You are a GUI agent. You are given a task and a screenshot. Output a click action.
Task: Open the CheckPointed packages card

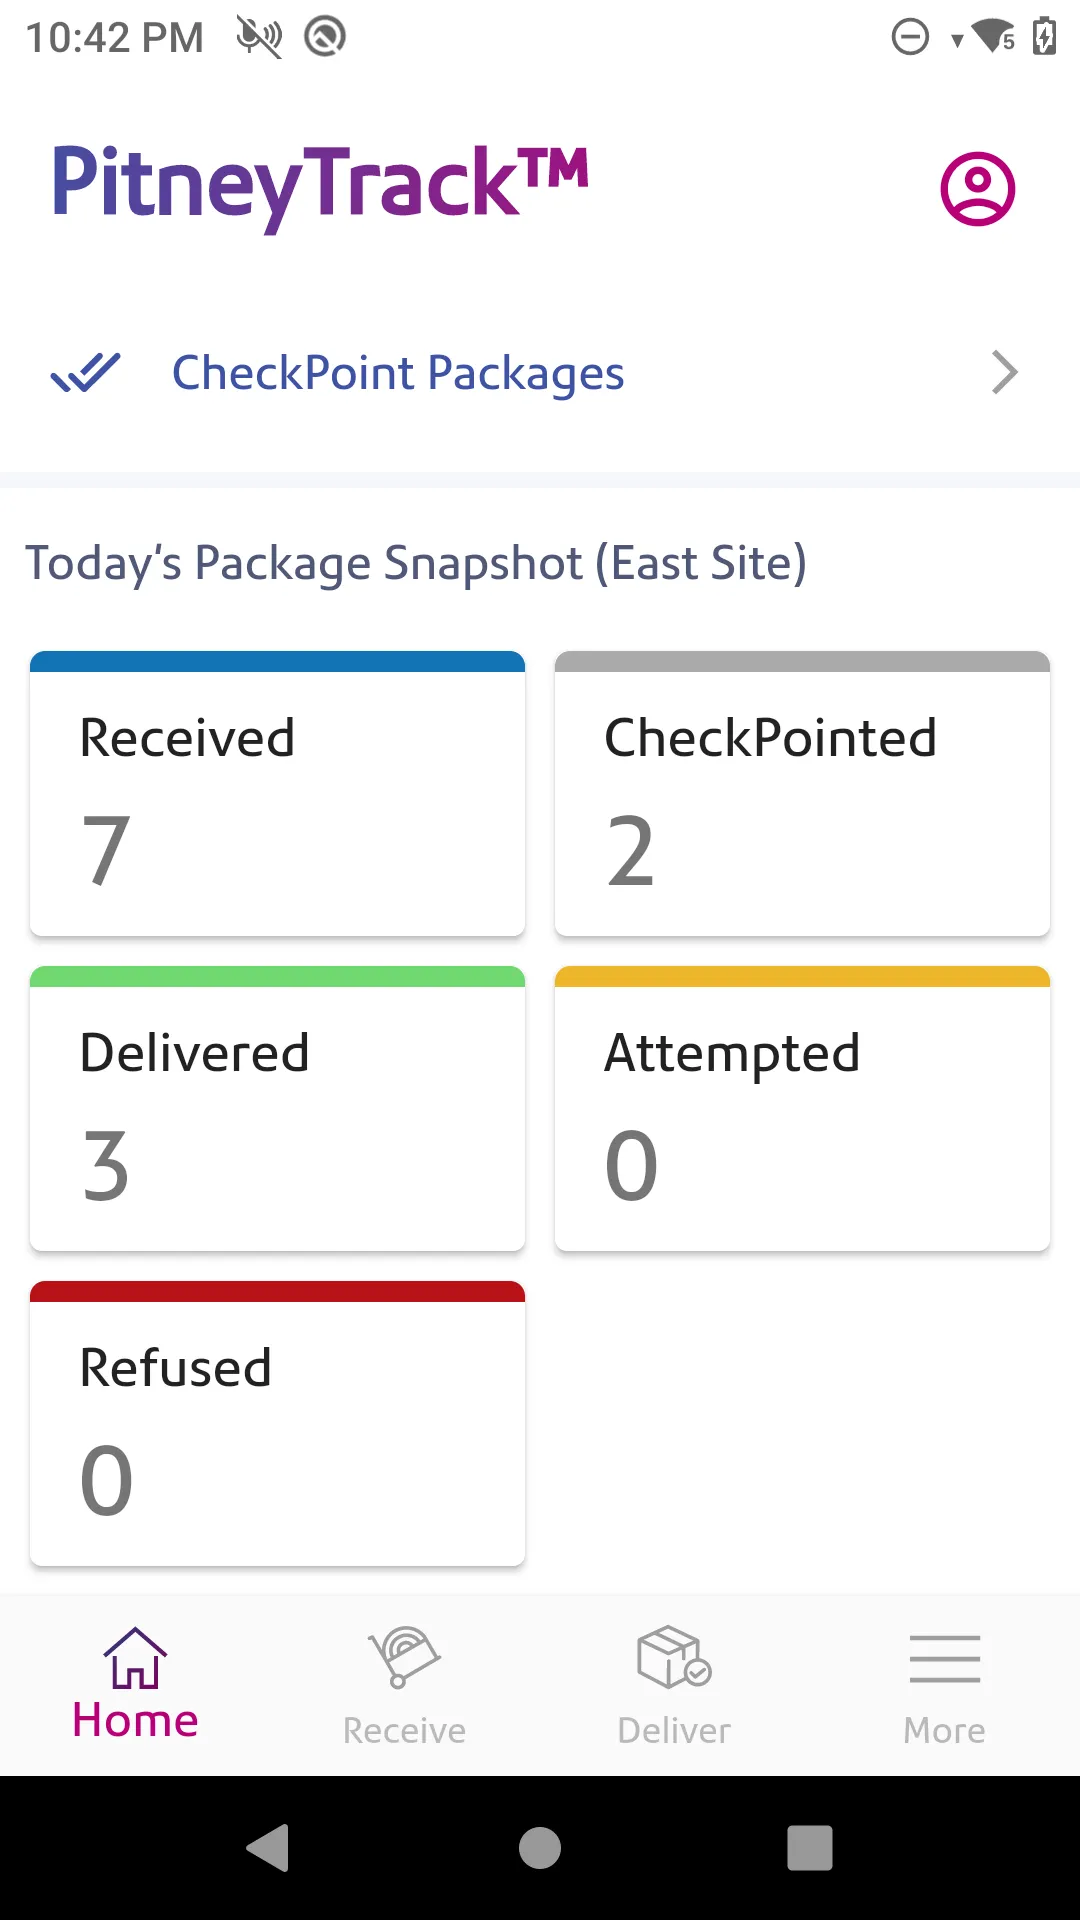pos(802,795)
